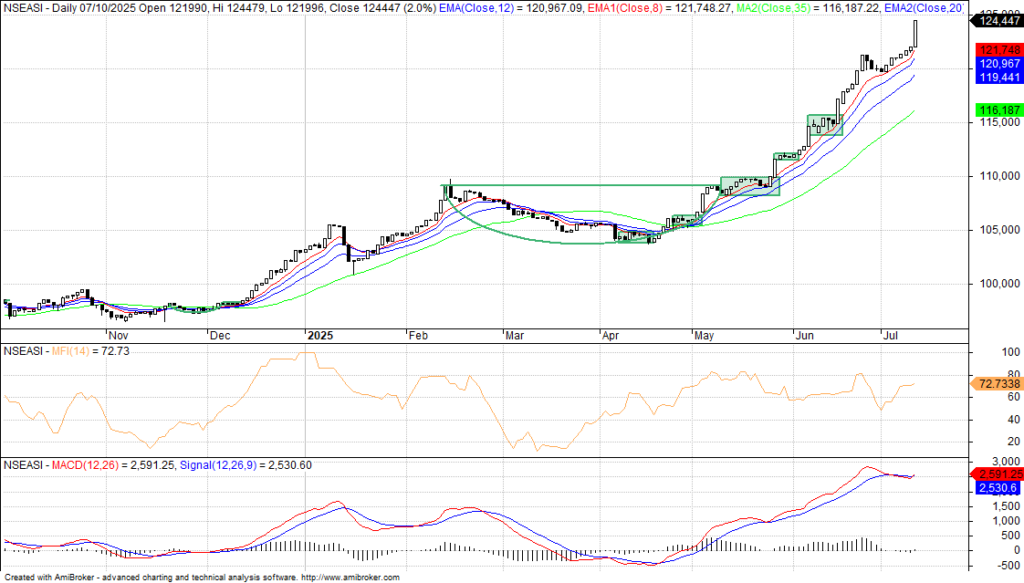The width and height of the screenshot is (1024, 583).
Task: Click the orange 72.7338 MFI value tag
Action: (x=996, y=383)
